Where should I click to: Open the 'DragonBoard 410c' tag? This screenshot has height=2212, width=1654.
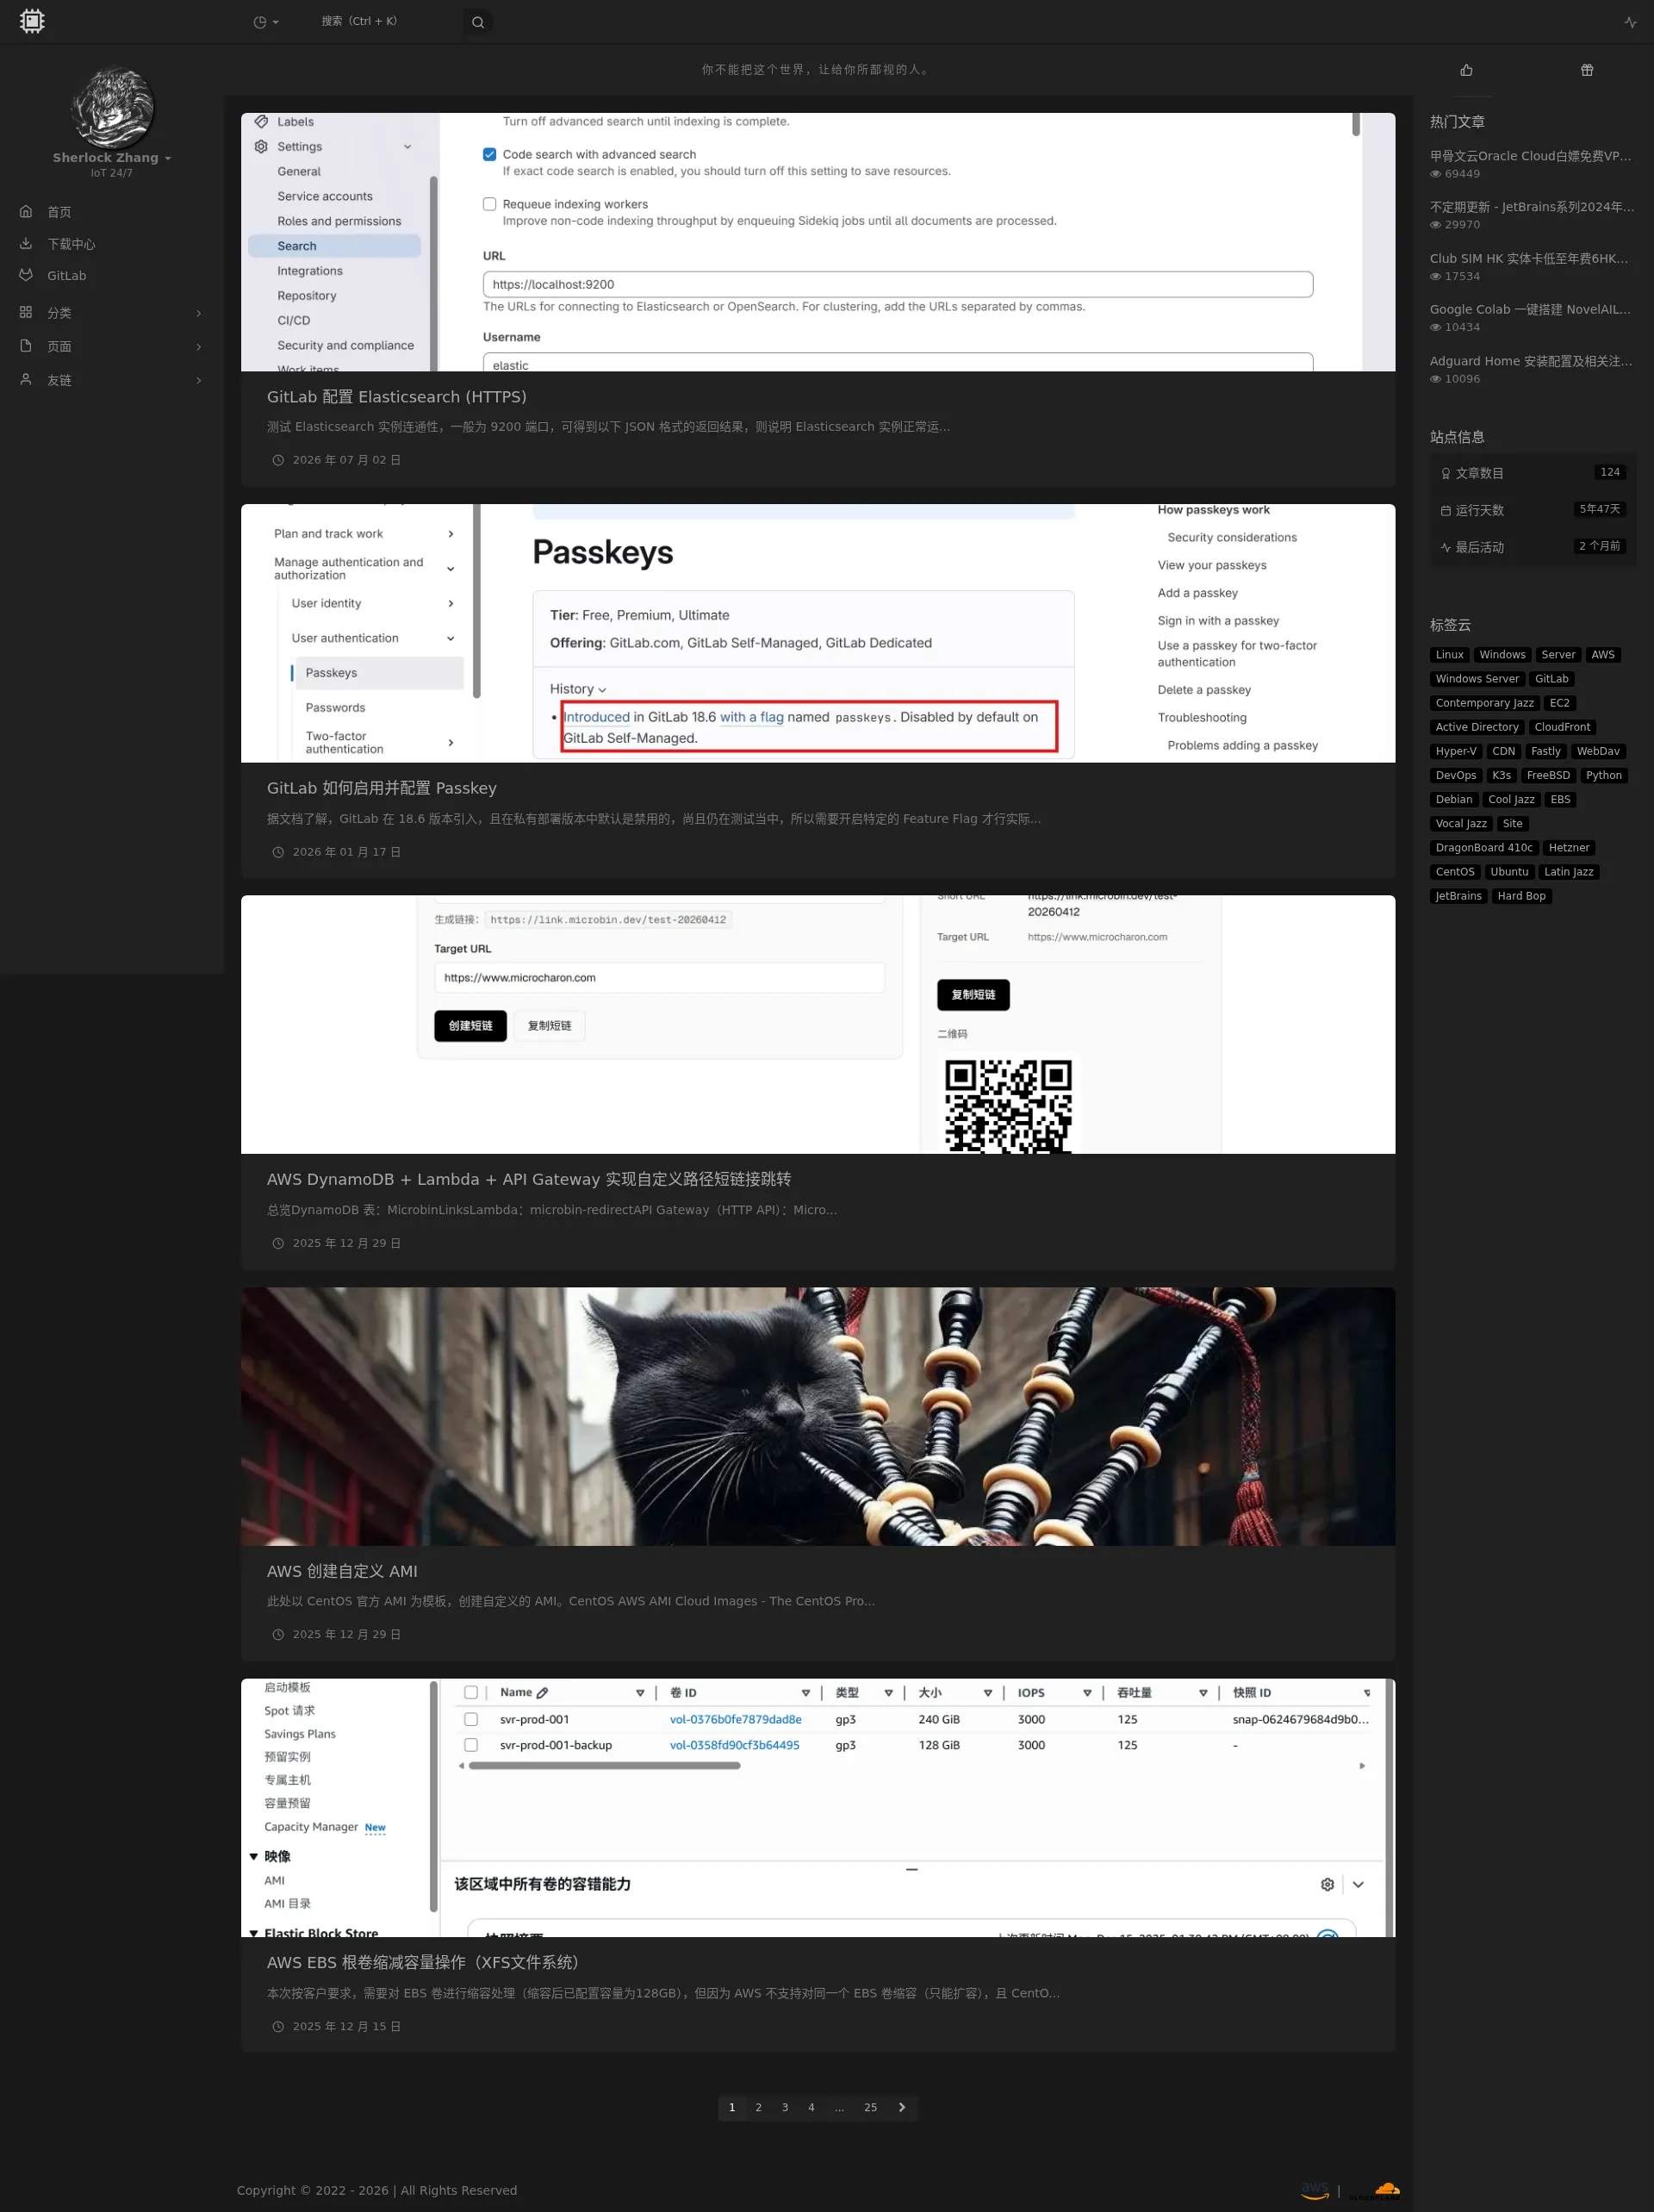(x=1484, y=848)
